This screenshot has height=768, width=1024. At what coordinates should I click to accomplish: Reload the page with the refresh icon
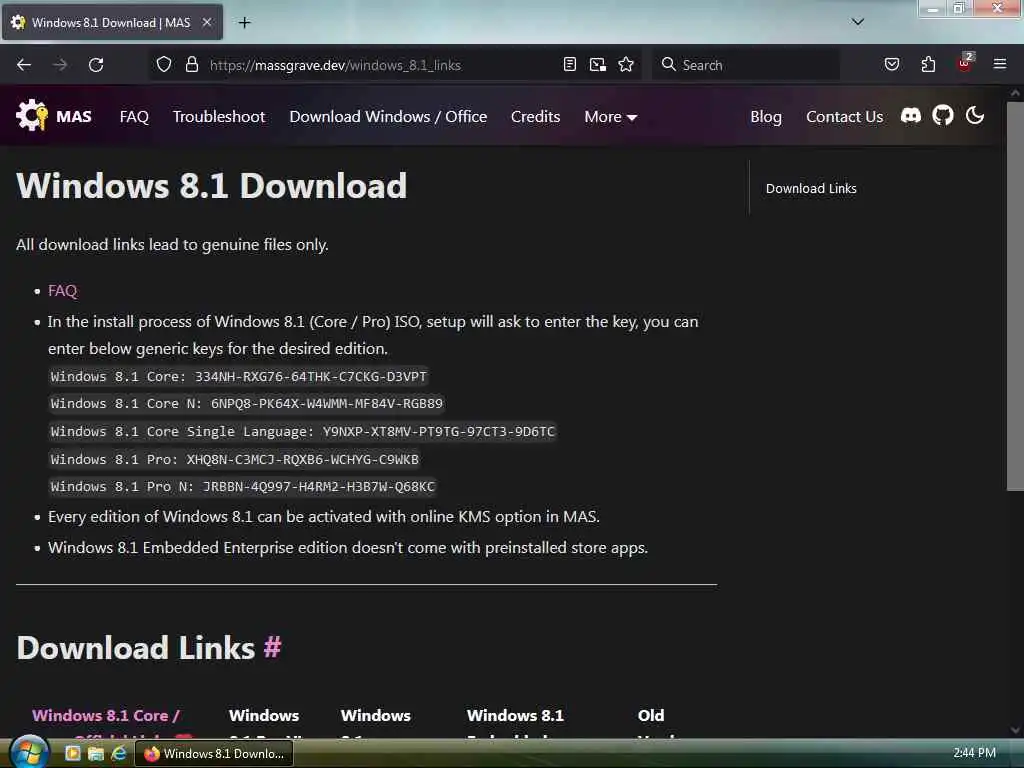(x=96, y=65)
